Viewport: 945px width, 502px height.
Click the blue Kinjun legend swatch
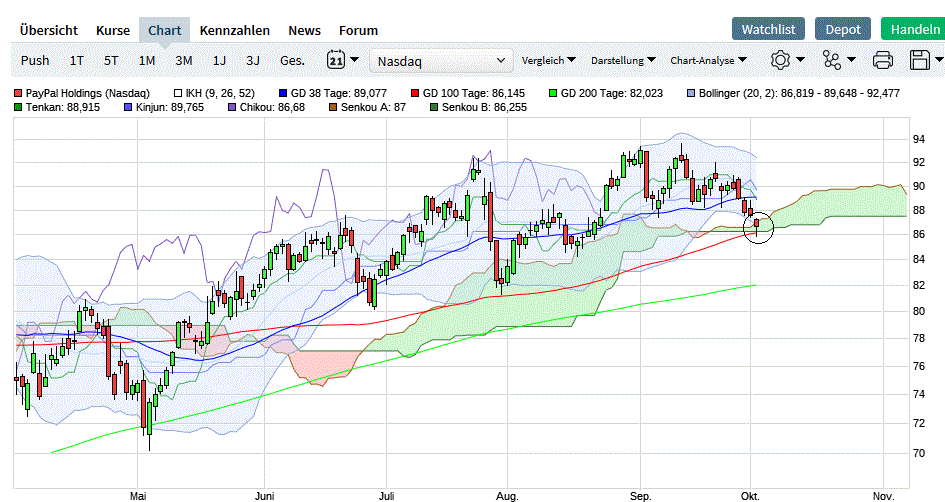(x=128, y=107)
